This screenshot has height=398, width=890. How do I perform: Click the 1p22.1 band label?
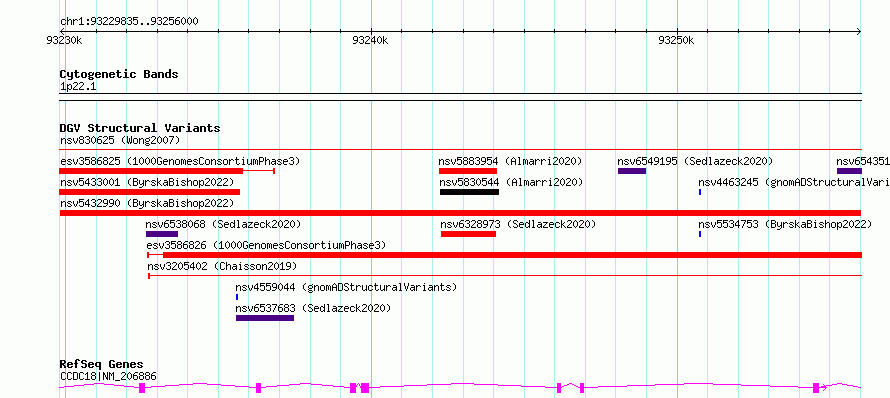77,87
